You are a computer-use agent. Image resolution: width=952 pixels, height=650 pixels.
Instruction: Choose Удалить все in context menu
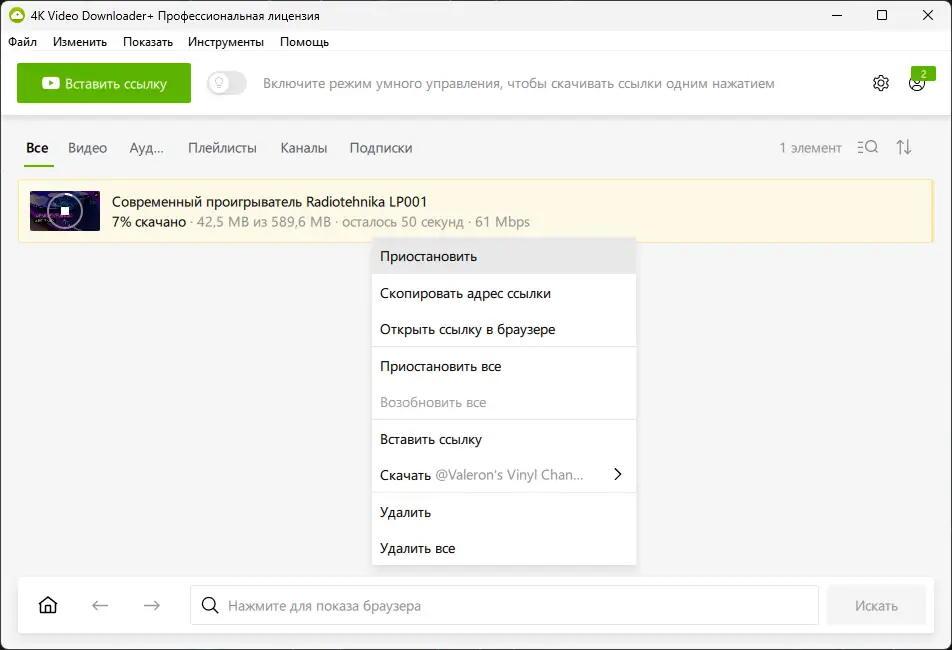tap(417, 548)
